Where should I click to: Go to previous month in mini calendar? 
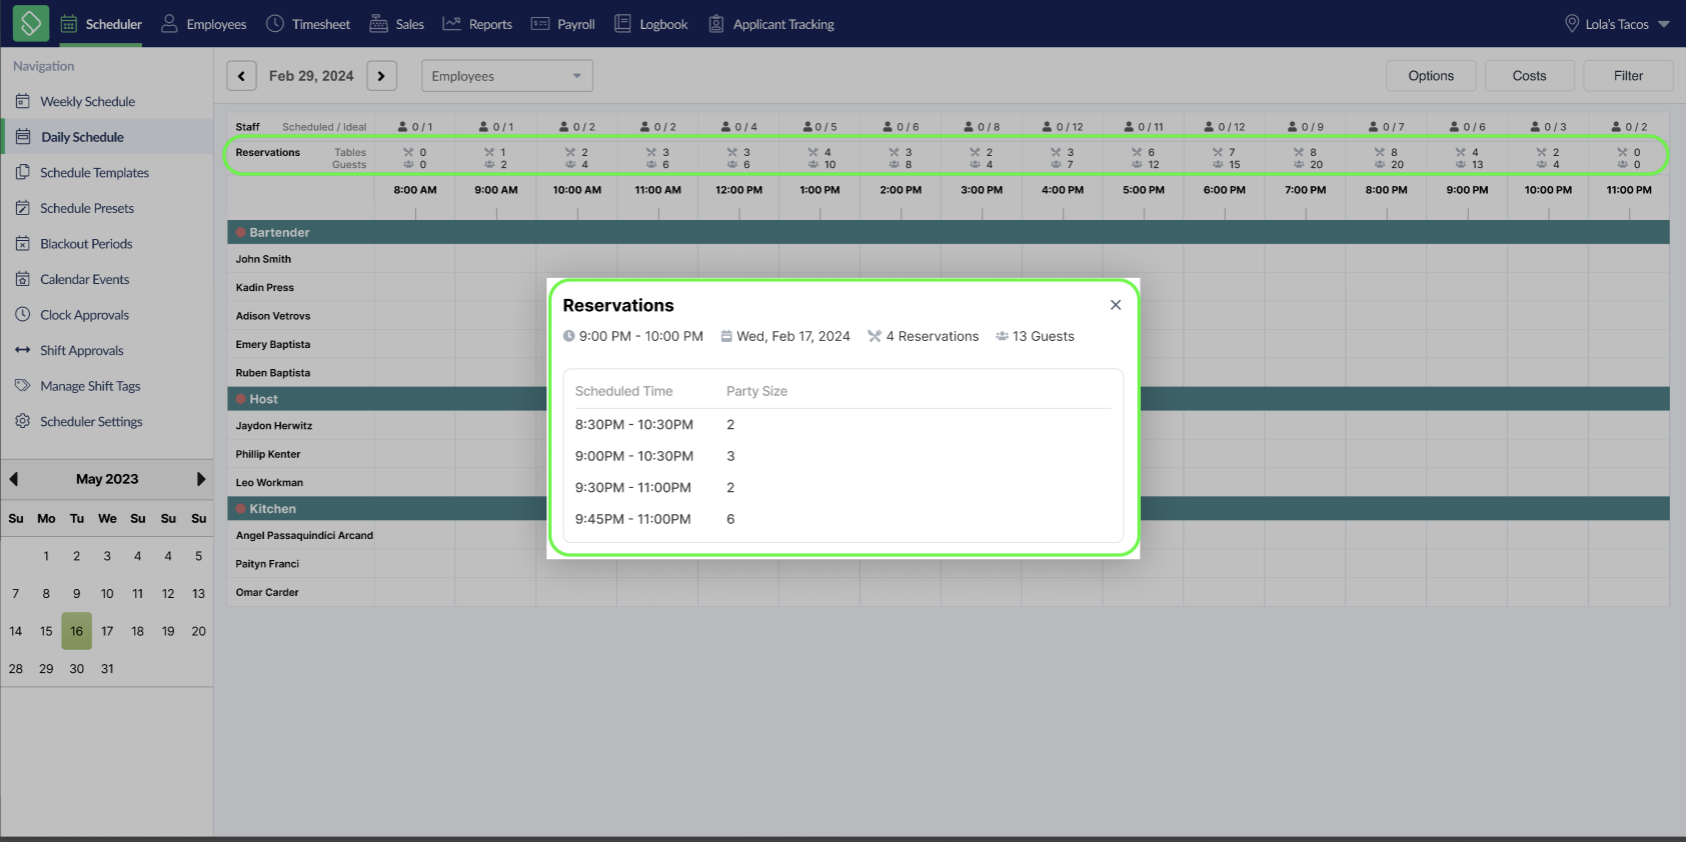pyautogui.click(x=14, y=479)
